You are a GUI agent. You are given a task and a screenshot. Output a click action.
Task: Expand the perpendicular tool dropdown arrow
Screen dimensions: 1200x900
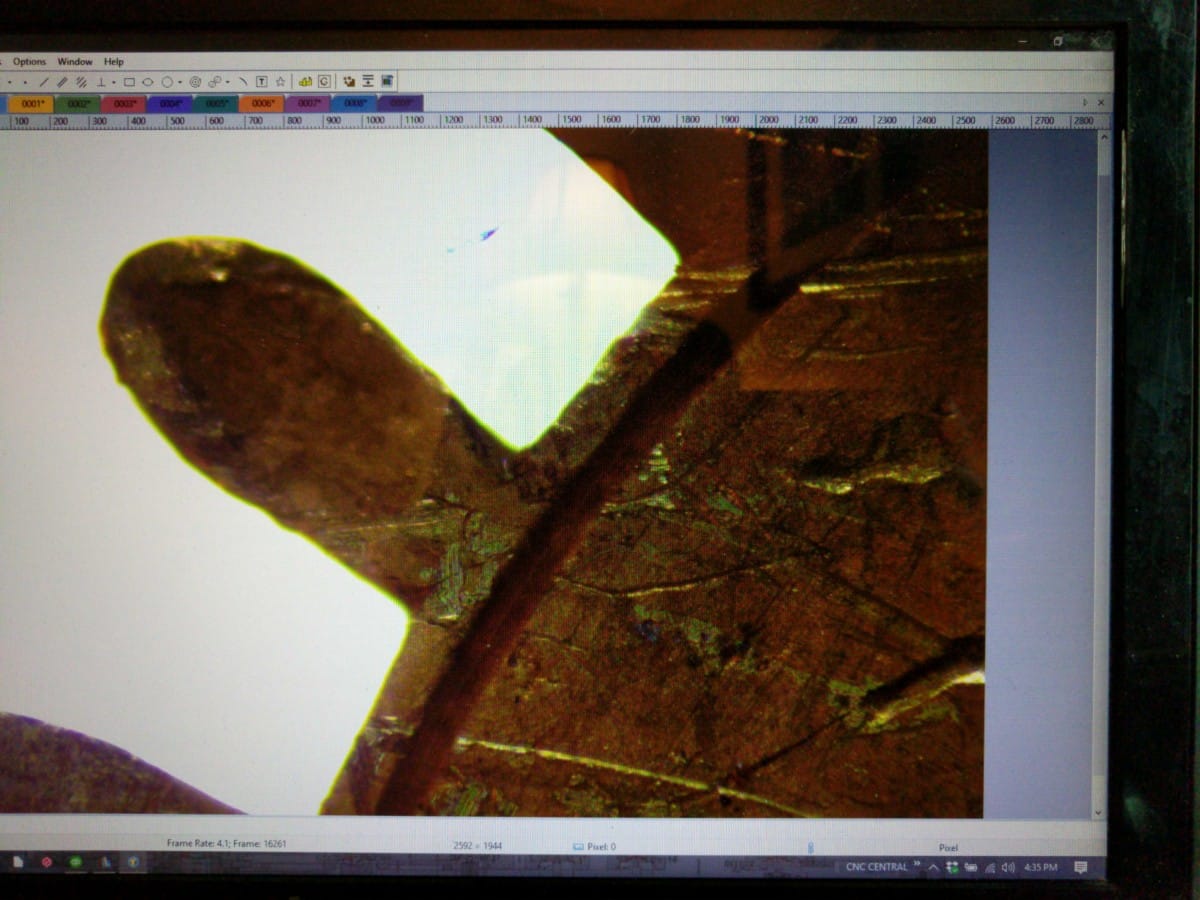[x=113, y=82]
